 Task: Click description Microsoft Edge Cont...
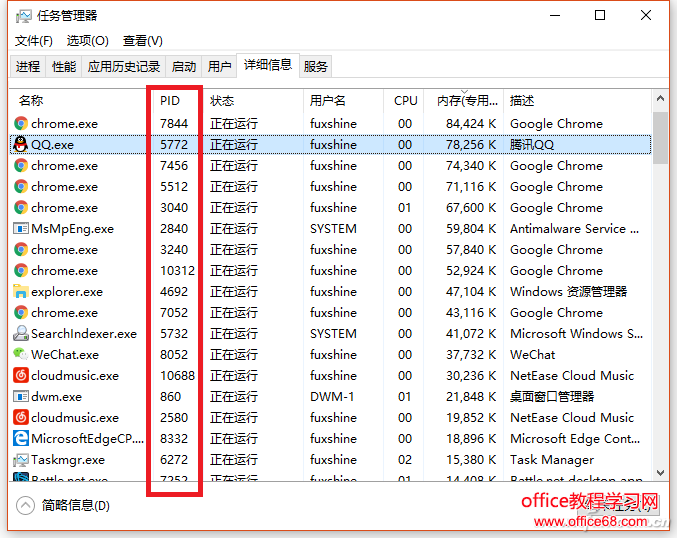(576, 439)
